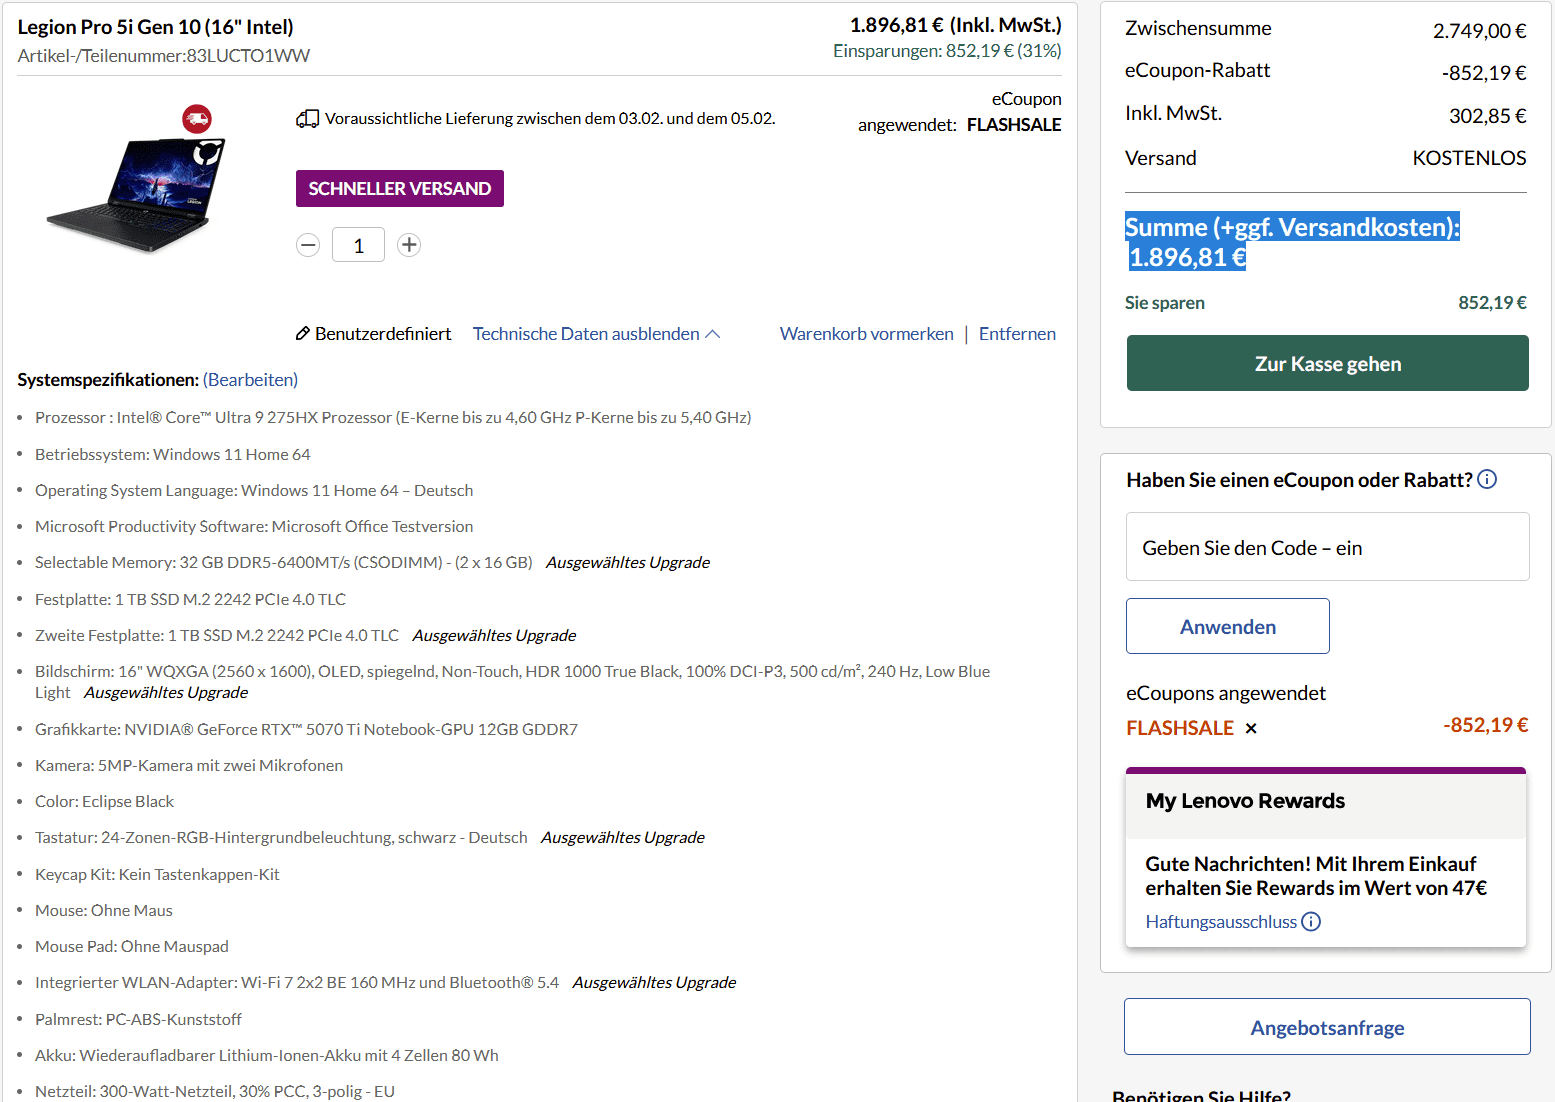Click the Grafikkarte RTX 5070 Ti spec line
Image resolution: width=1555 pixels, height=1102 pixels.
pos(306,730)
